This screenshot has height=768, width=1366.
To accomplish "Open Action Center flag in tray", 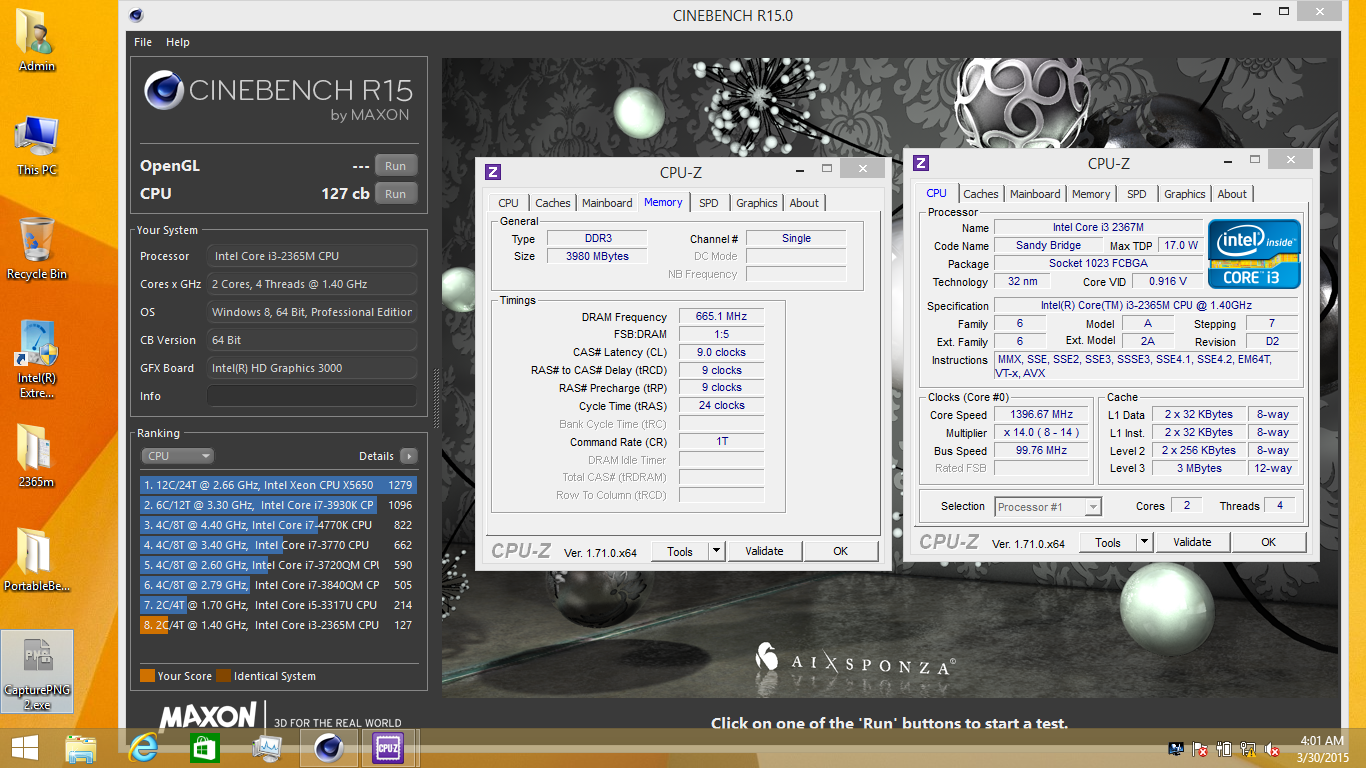I will [1200, 749].
